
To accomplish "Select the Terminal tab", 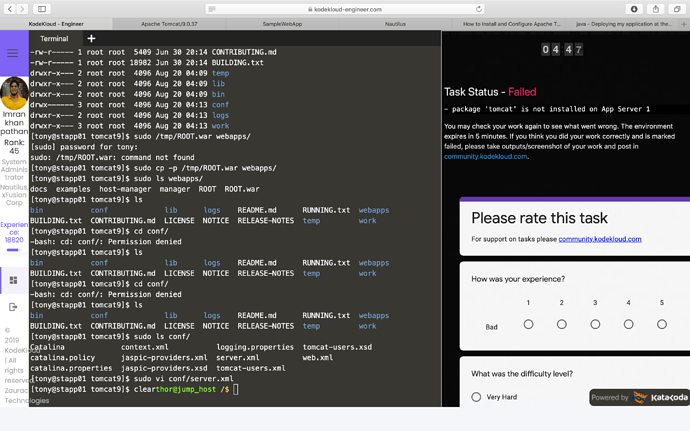I will (54, 39).
